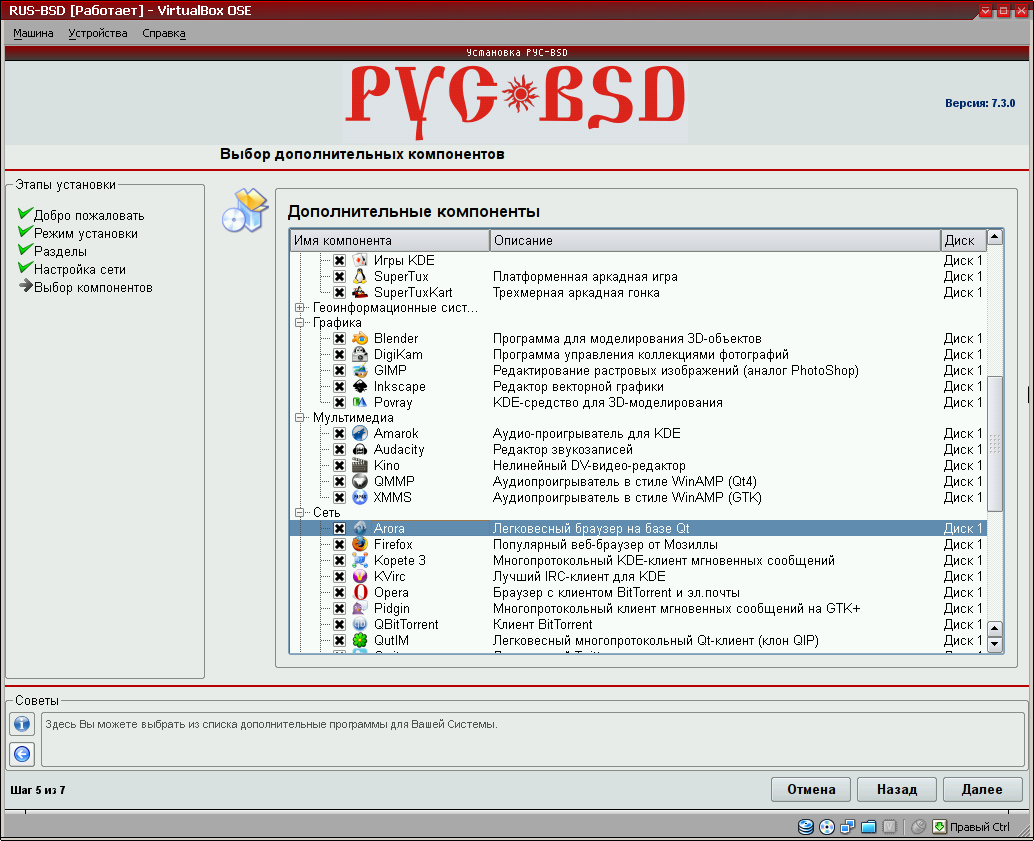Click VirtualBox shared folders status icon

tap(868, 826)
